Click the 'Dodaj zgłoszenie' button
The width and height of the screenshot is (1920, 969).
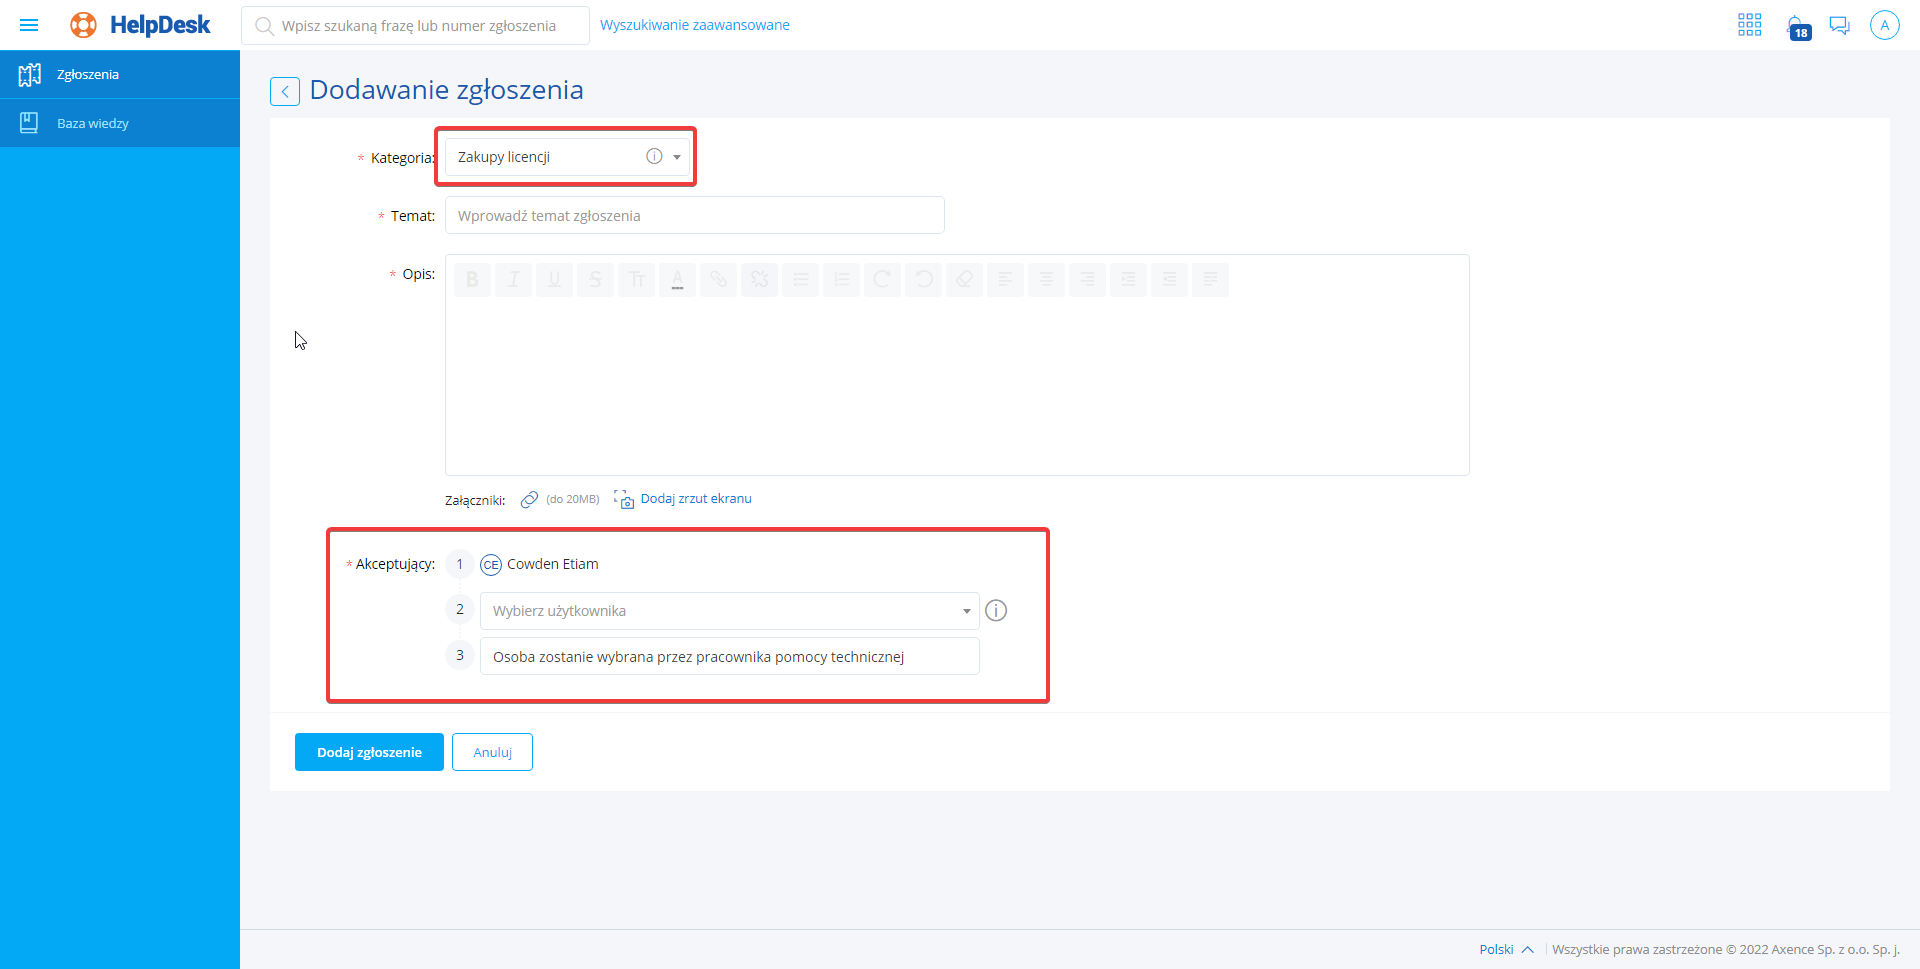(x=369, y=752)
